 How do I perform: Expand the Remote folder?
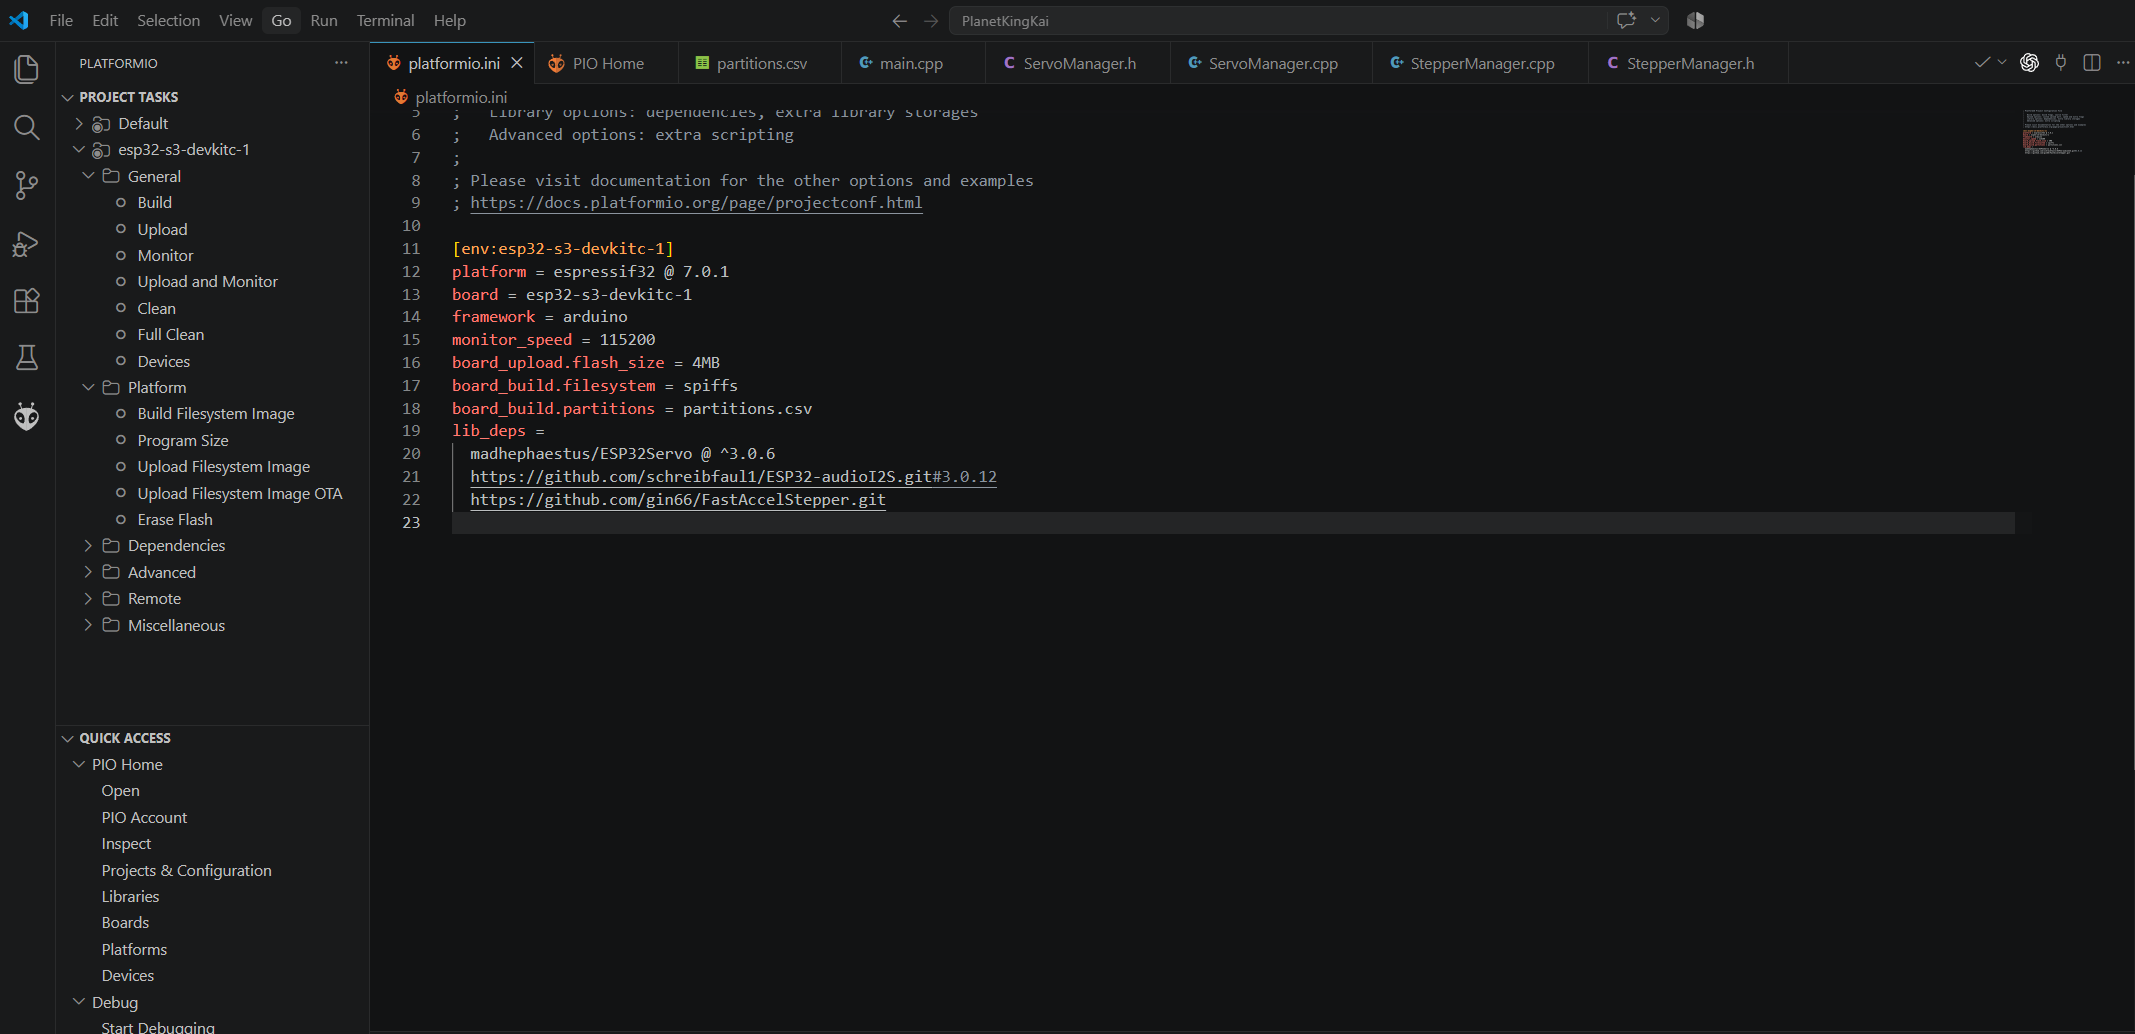tap(88, 598)
